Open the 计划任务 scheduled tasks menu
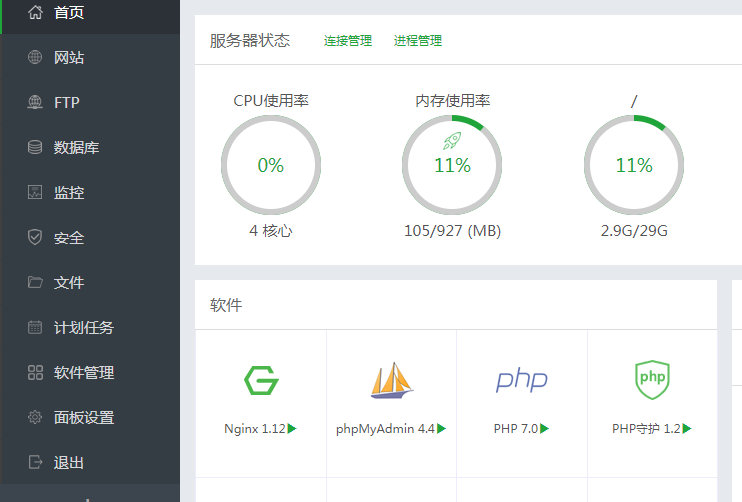 (84, 327)
